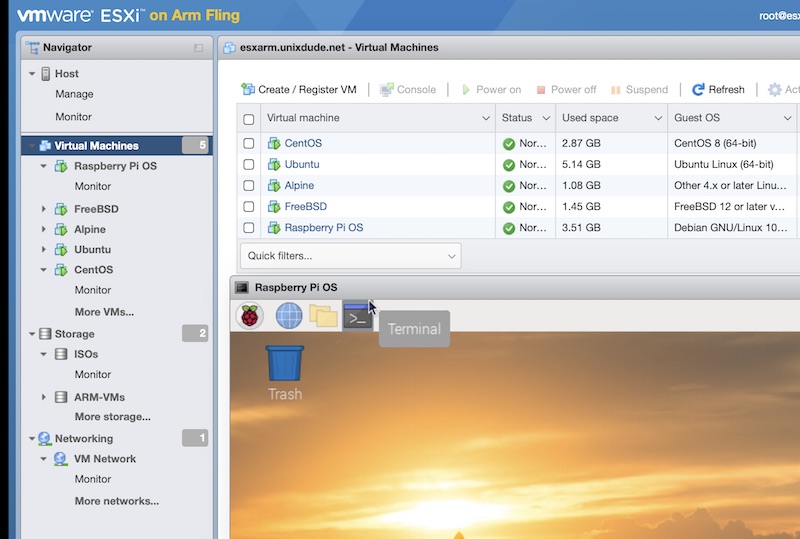The height and width of the screenshot is (539, 800).
Task: Open the FreeBSD link in VM table
Action: click(x=306, y=206)
